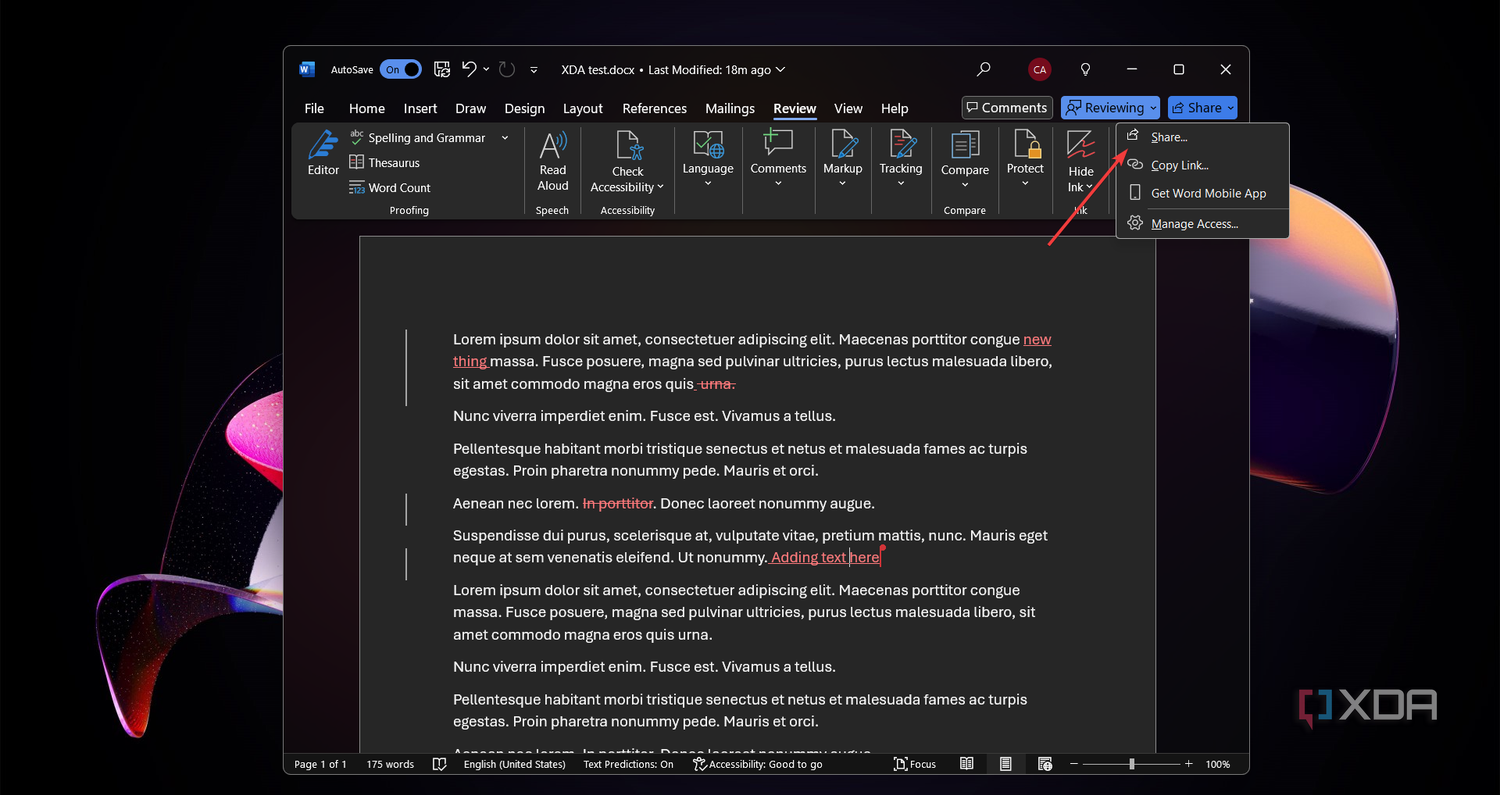The height and width of the screenshot is (795, 1500).
Task: Open the CA account profile badge
Action: coord(1040,70)
